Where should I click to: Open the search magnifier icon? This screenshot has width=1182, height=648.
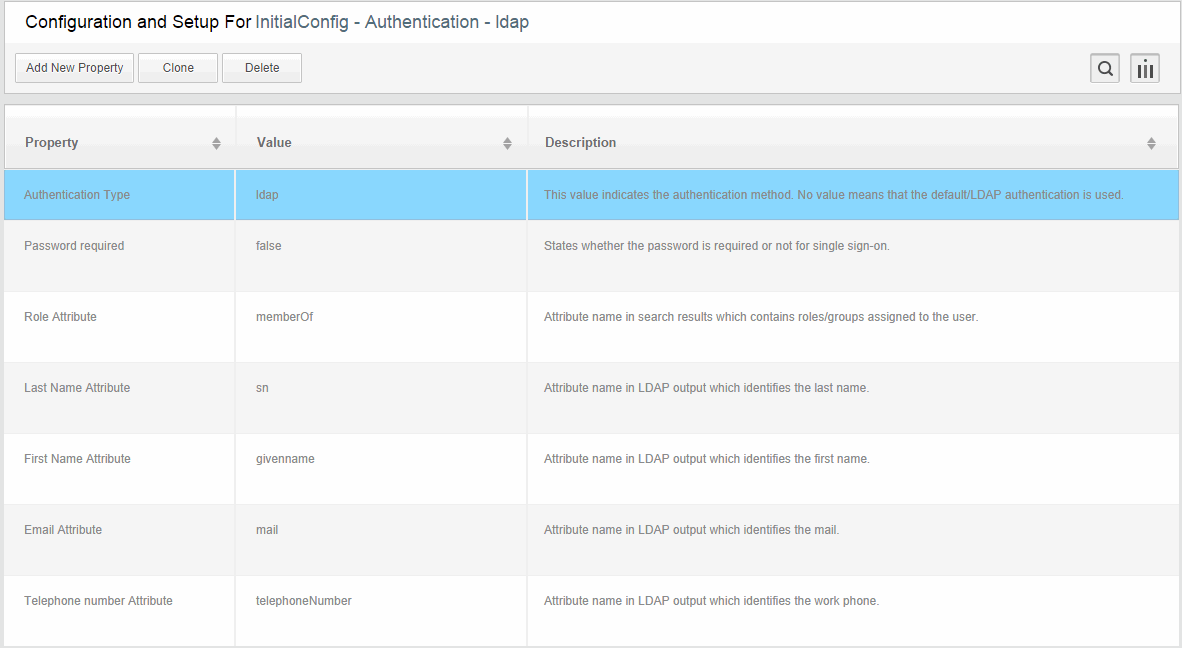click(x=1105, y=69)
